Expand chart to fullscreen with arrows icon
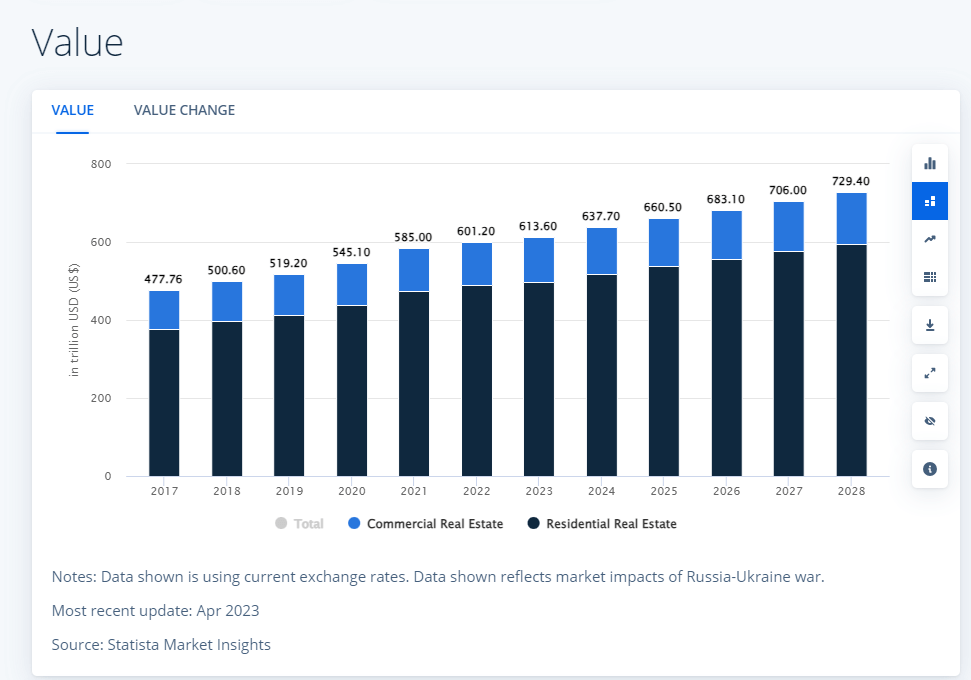This screenshot has height=680, width=971. point(929,373)
